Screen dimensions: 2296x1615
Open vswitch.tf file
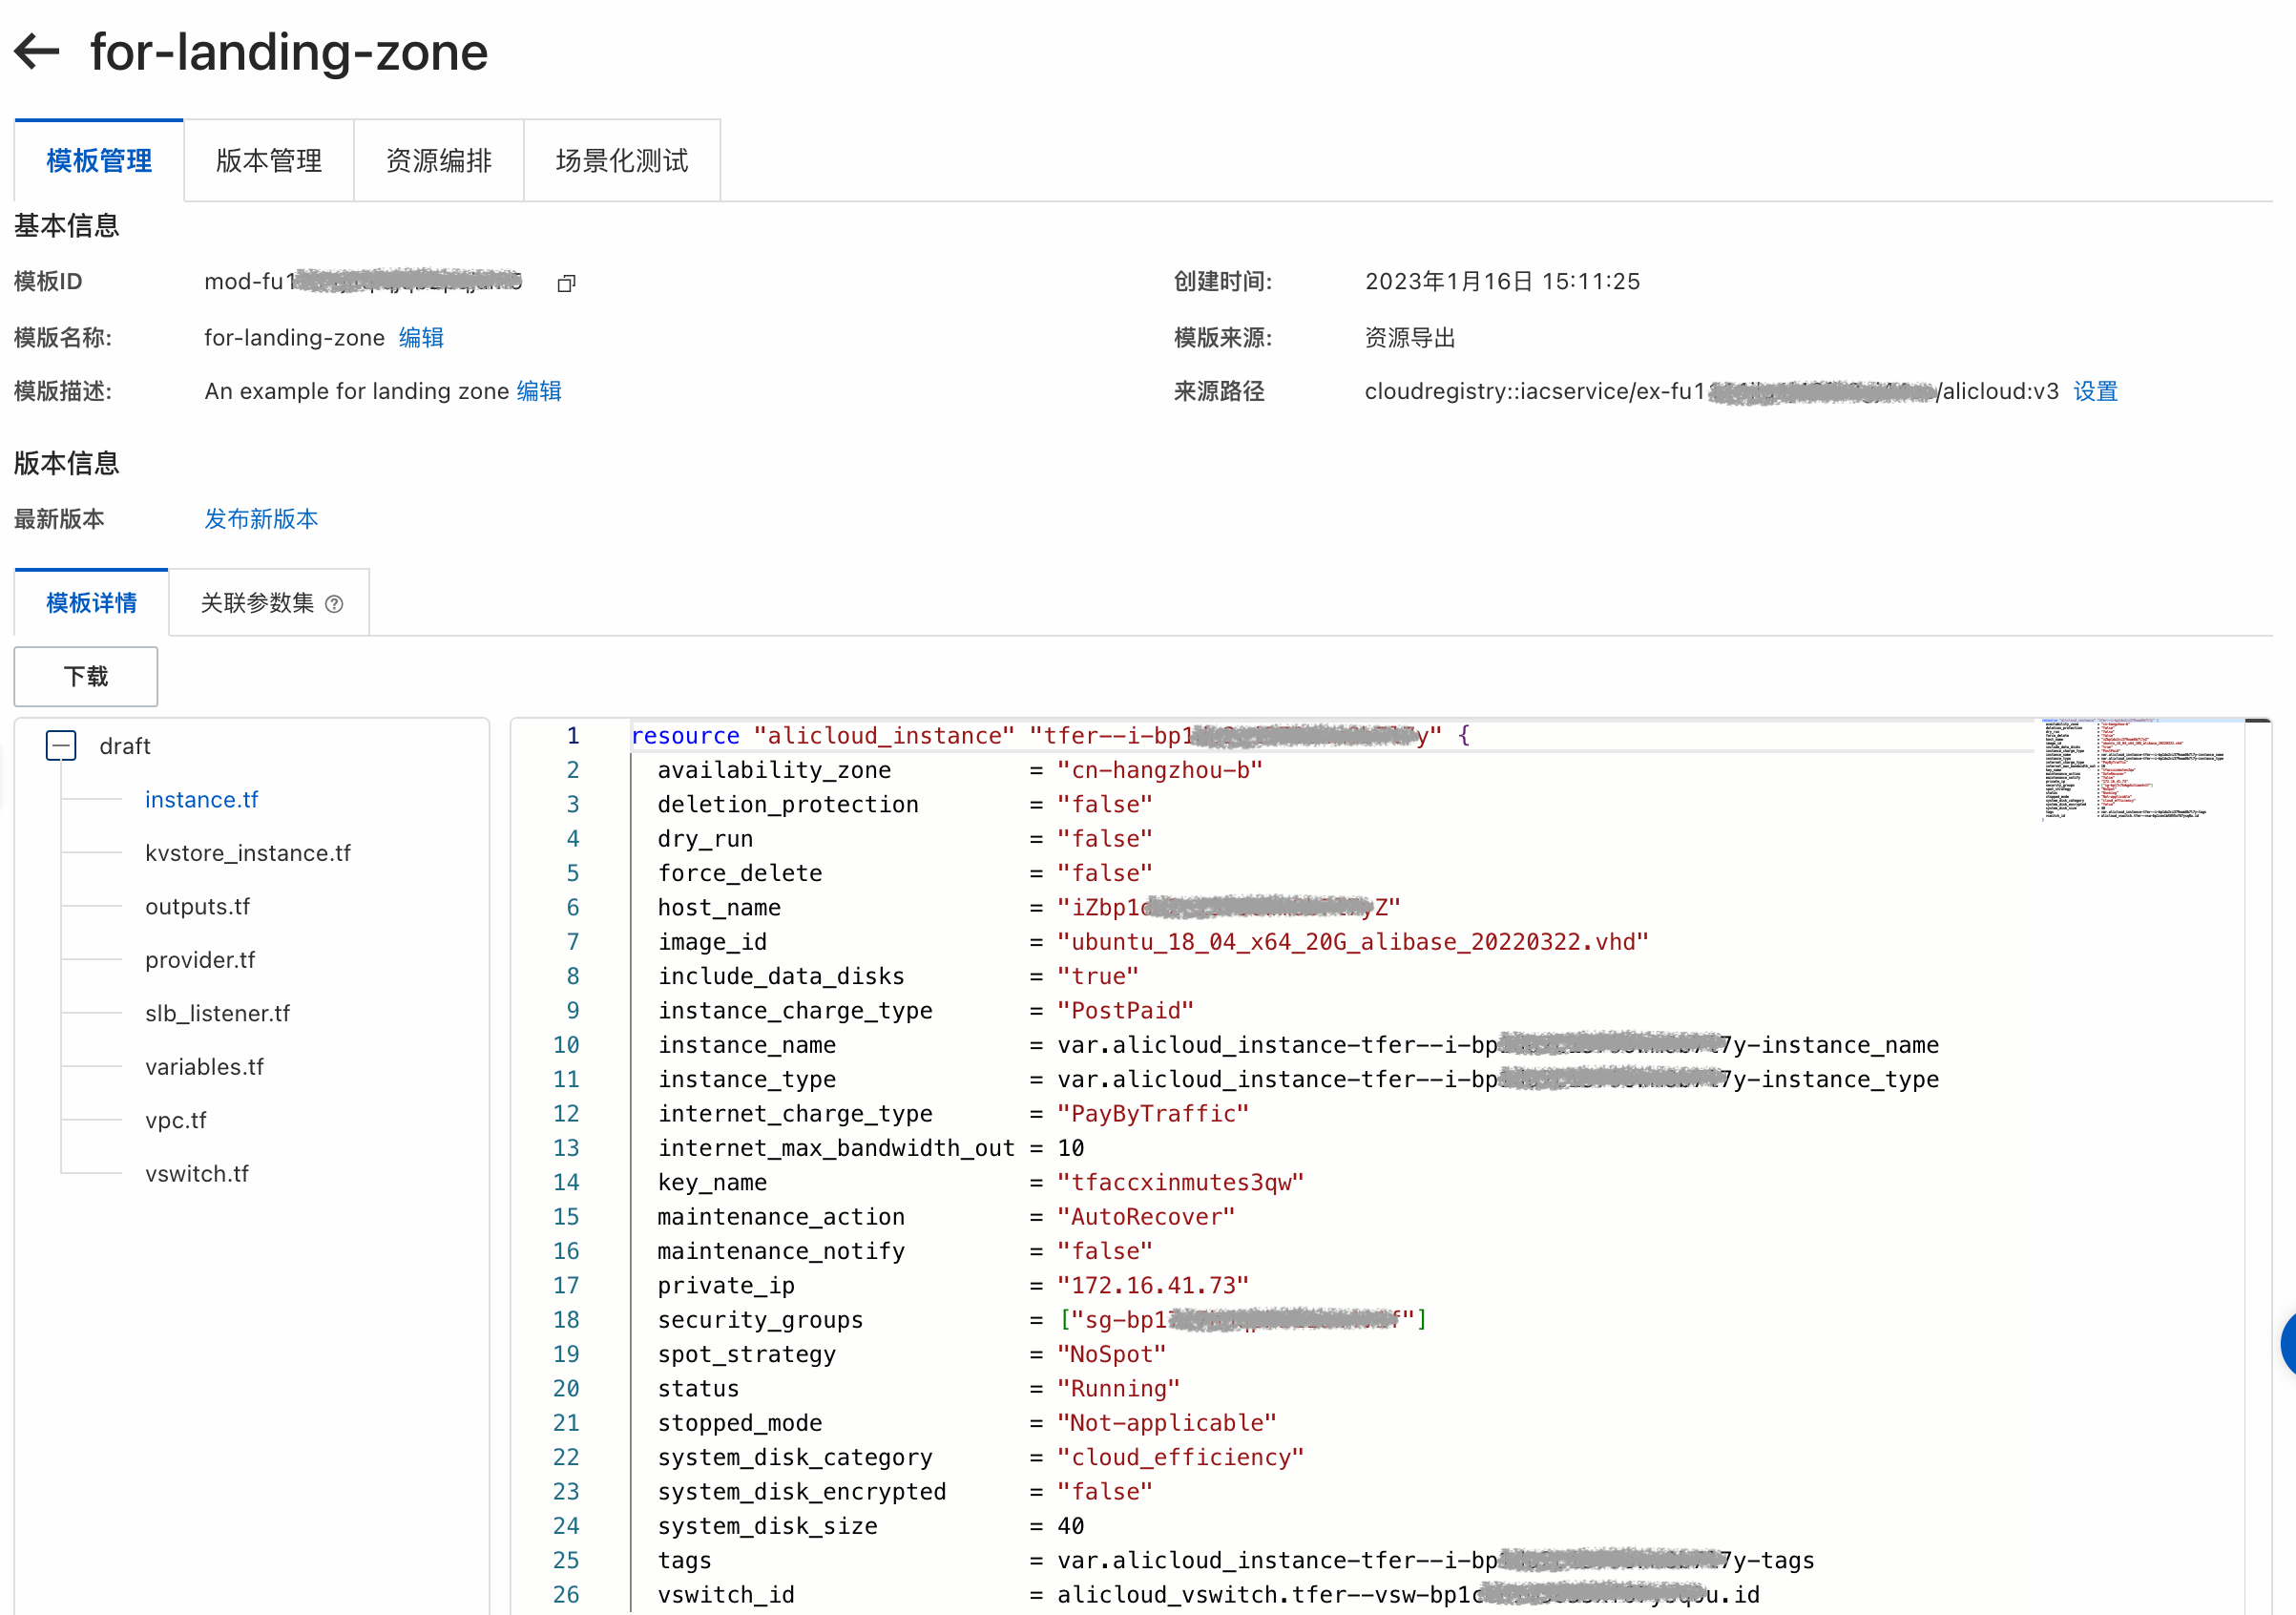click(x=196, y=1174)
